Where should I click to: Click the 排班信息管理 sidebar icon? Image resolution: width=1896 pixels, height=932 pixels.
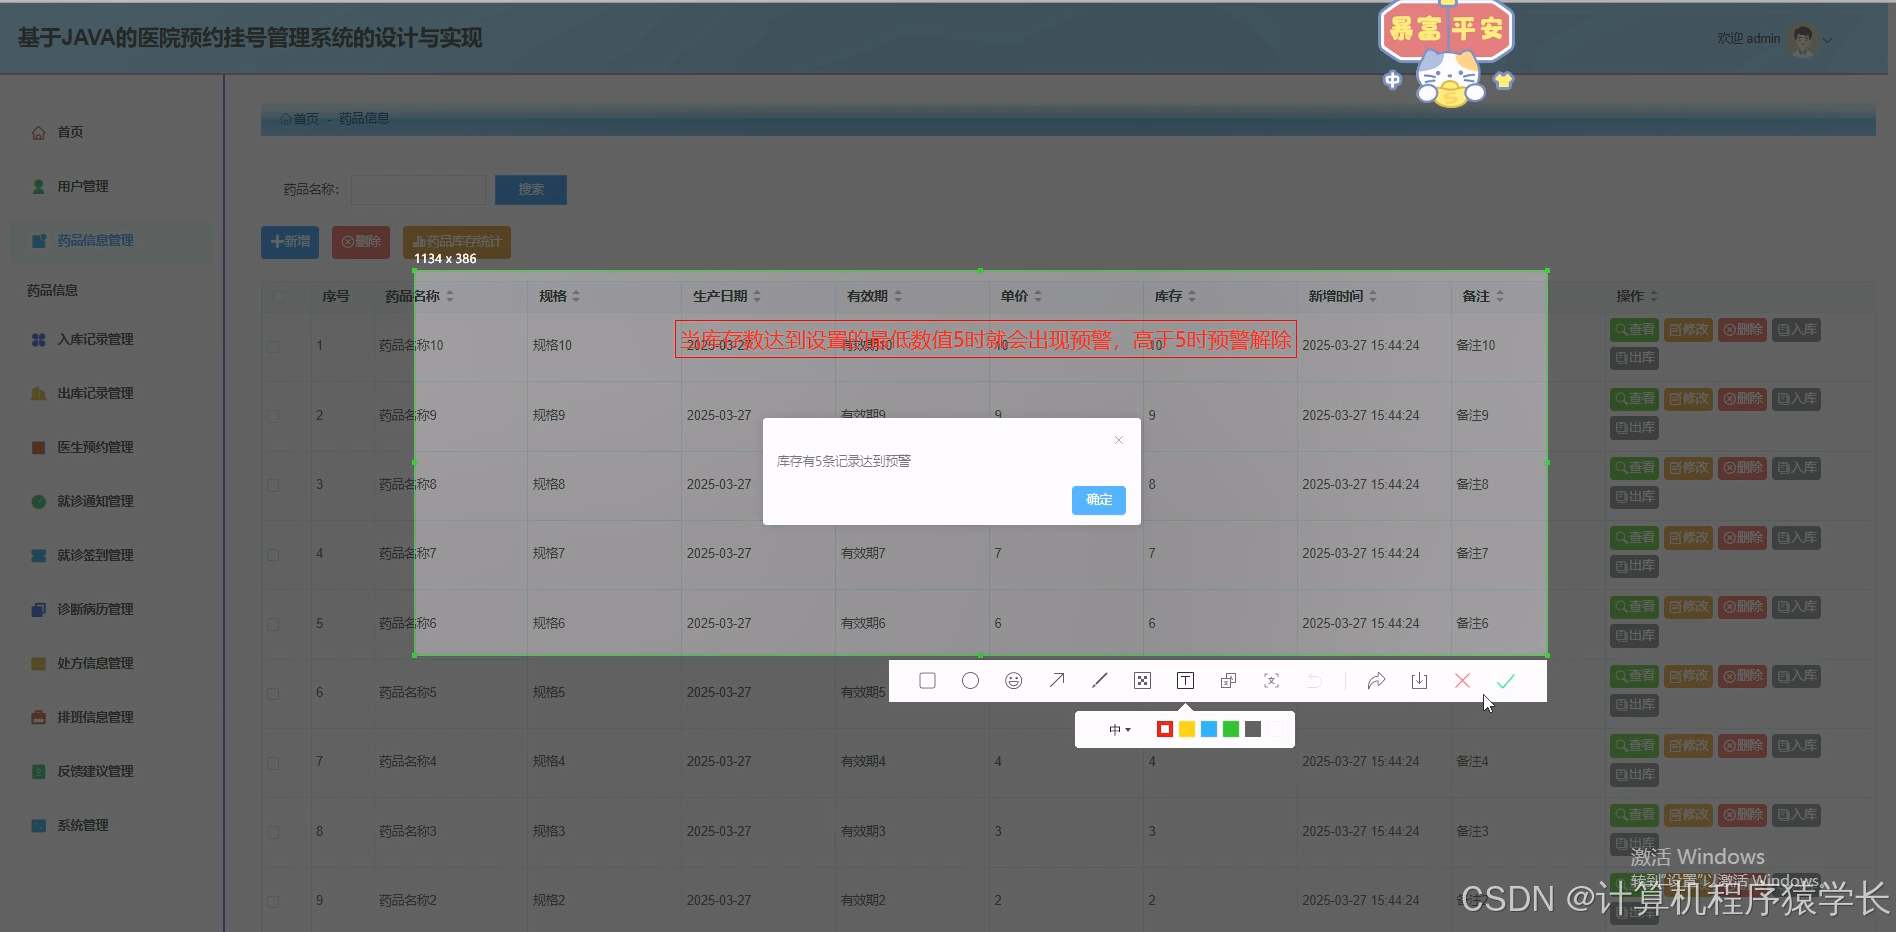pyautogui.click(x=38, y=718)
